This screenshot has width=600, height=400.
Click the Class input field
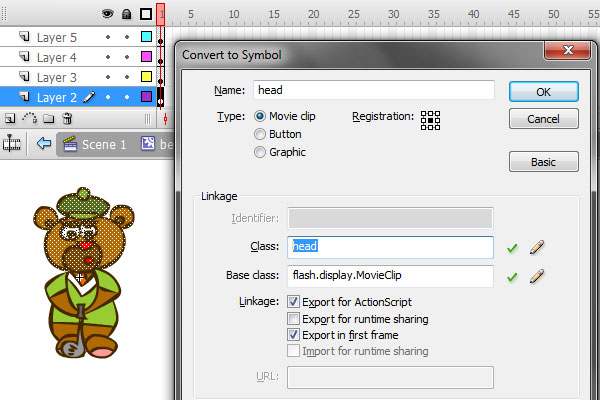pyautogui.click(x=390, y=247)
